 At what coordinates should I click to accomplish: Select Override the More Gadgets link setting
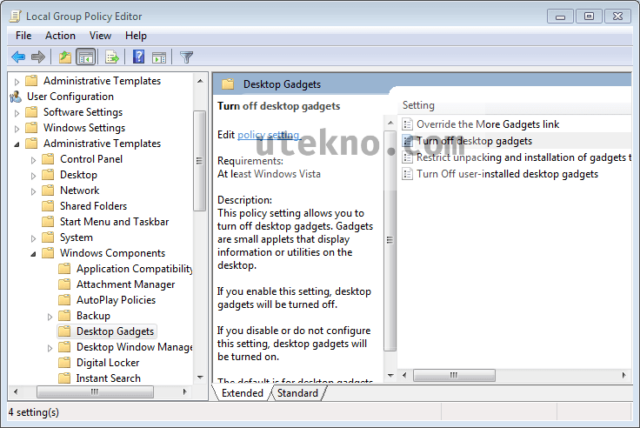click(488, 124)
